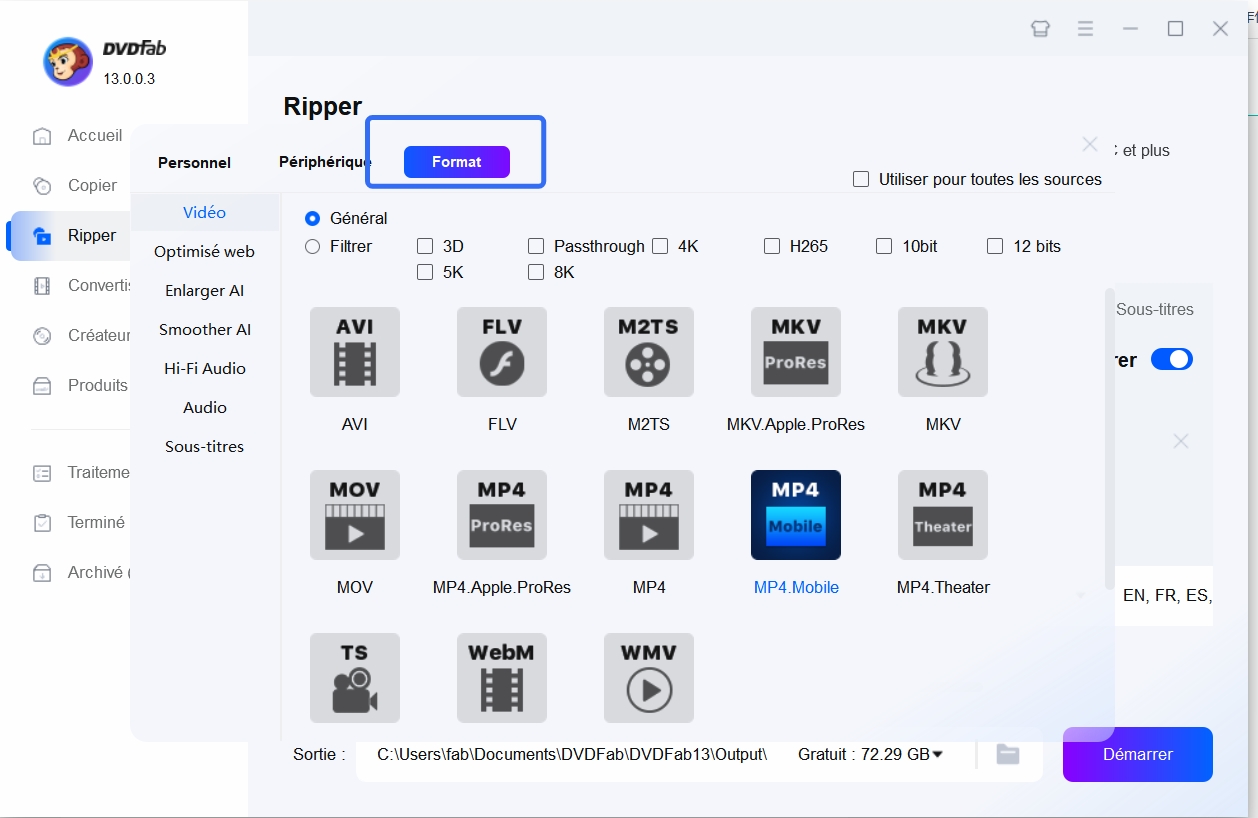1258x818 pixels.
Task: Select the MP4.Mobile format icon
Action: [796, 515]
